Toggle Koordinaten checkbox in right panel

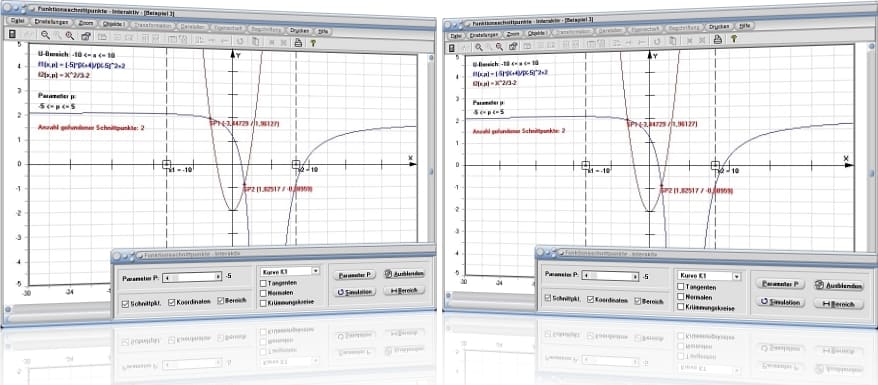[x=592, y=299]
